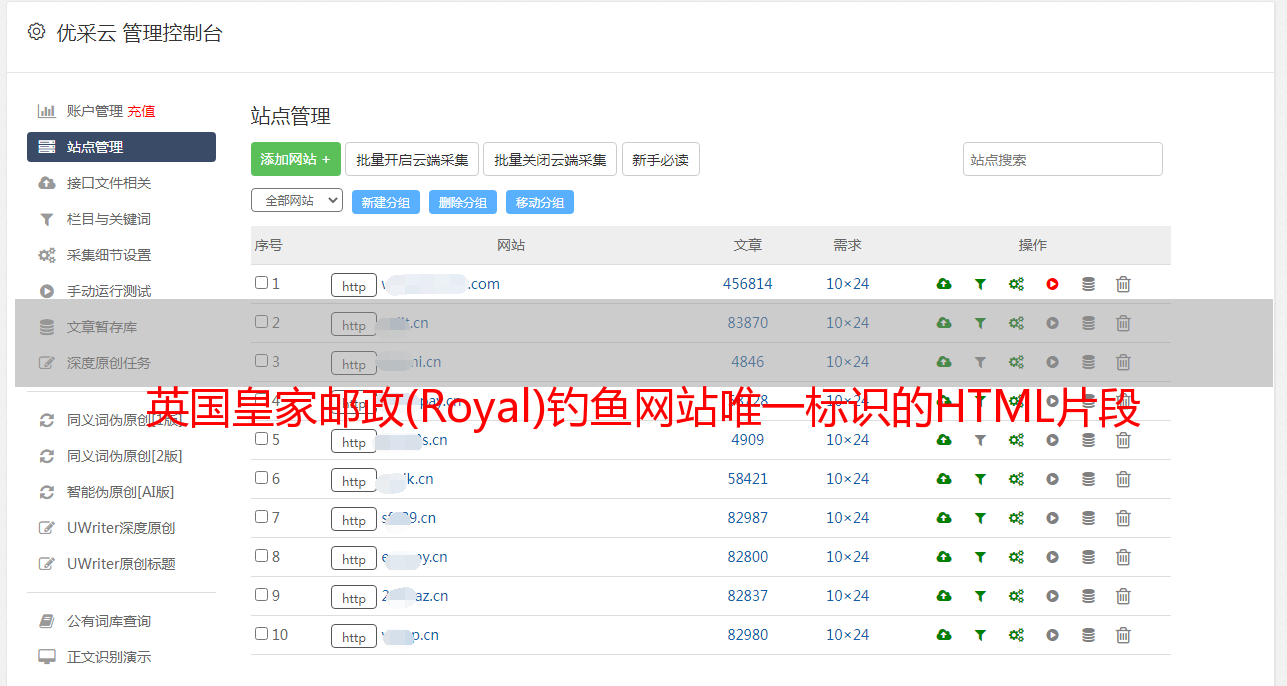This screenshot has width=1287, height=686.
Task: Check the box for site 7
Action: pos(261,517)
